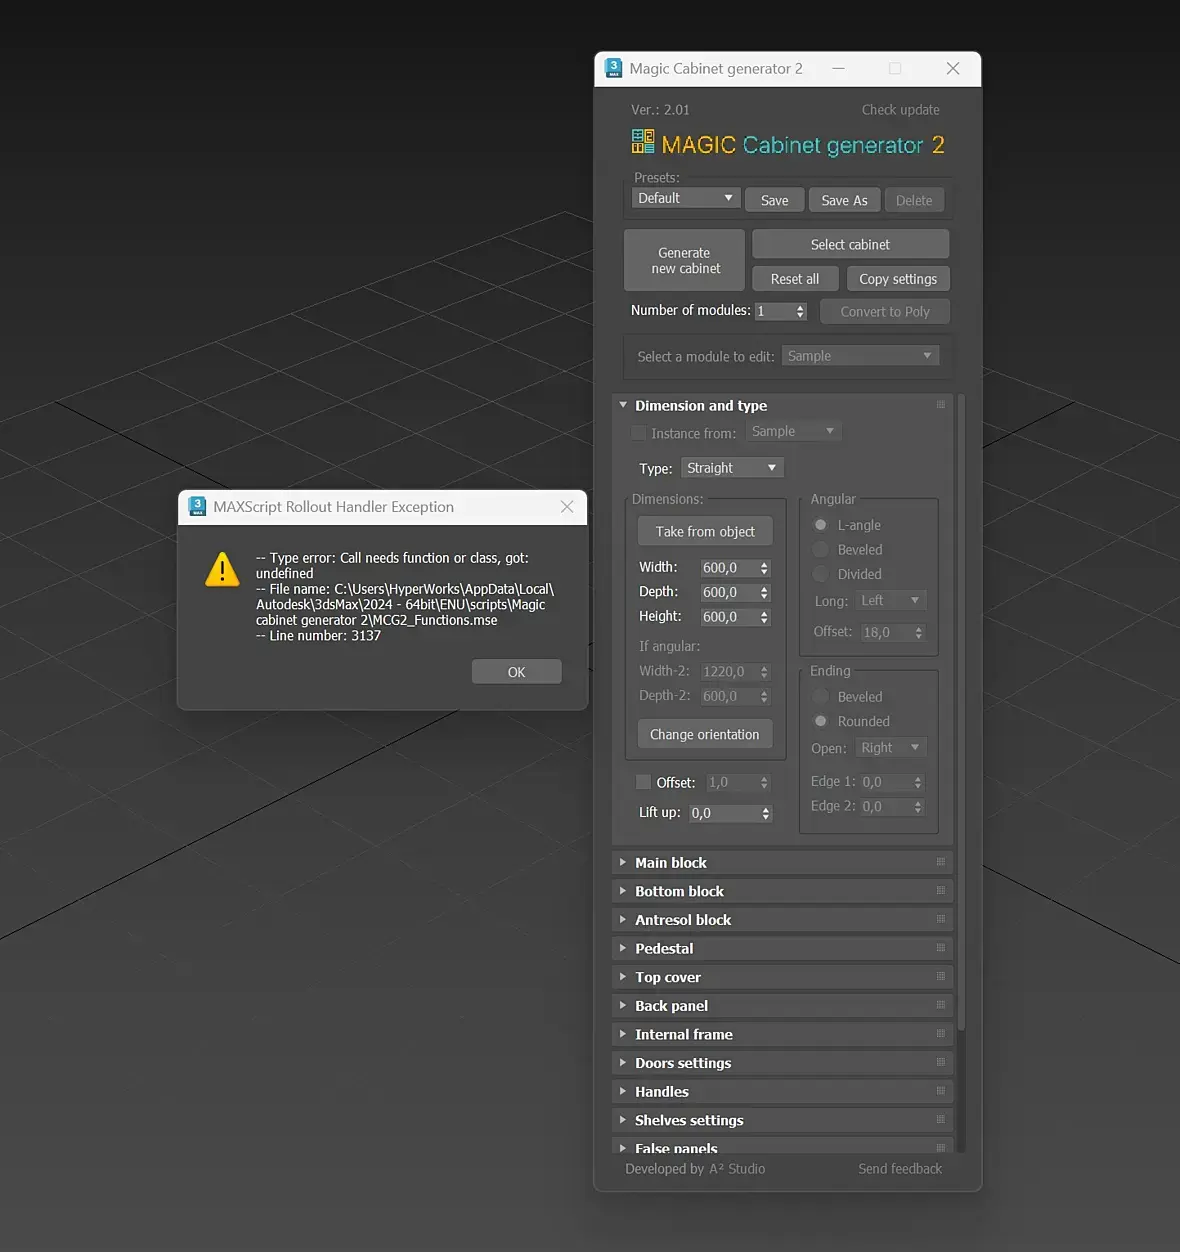Screen dimensions: 1180x1252
Task: Select the Ending Beveled radio button
Action: [820, 696]
